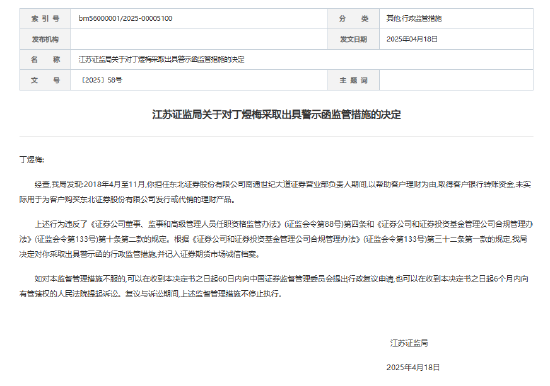Image resolution: width=550 pixels, height=386 pixels.
Task: Click the 分类 label cell
Action: pos(353,19)
